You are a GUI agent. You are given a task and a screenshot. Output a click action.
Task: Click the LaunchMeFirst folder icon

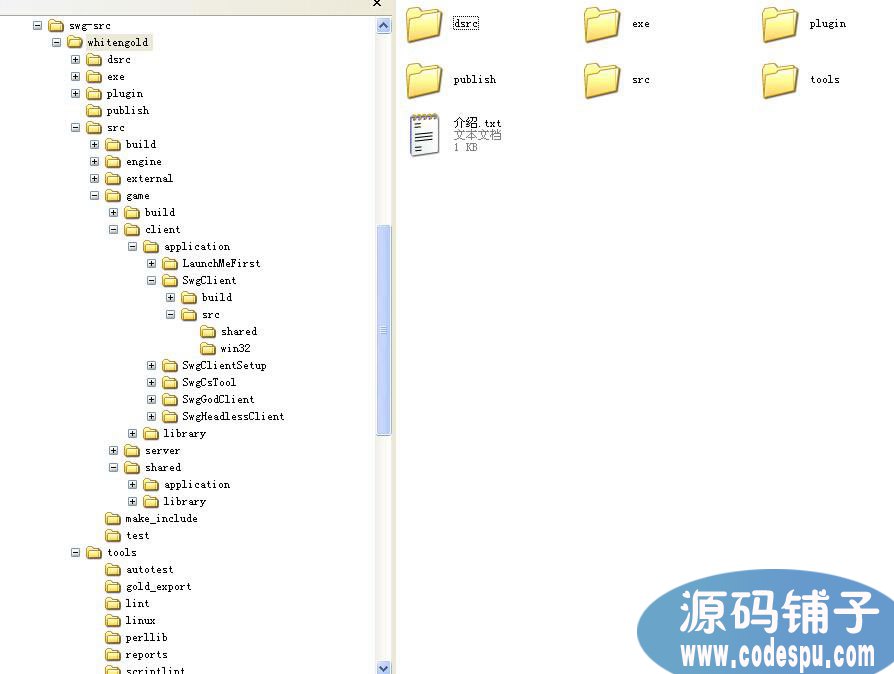tap(170, 263)
